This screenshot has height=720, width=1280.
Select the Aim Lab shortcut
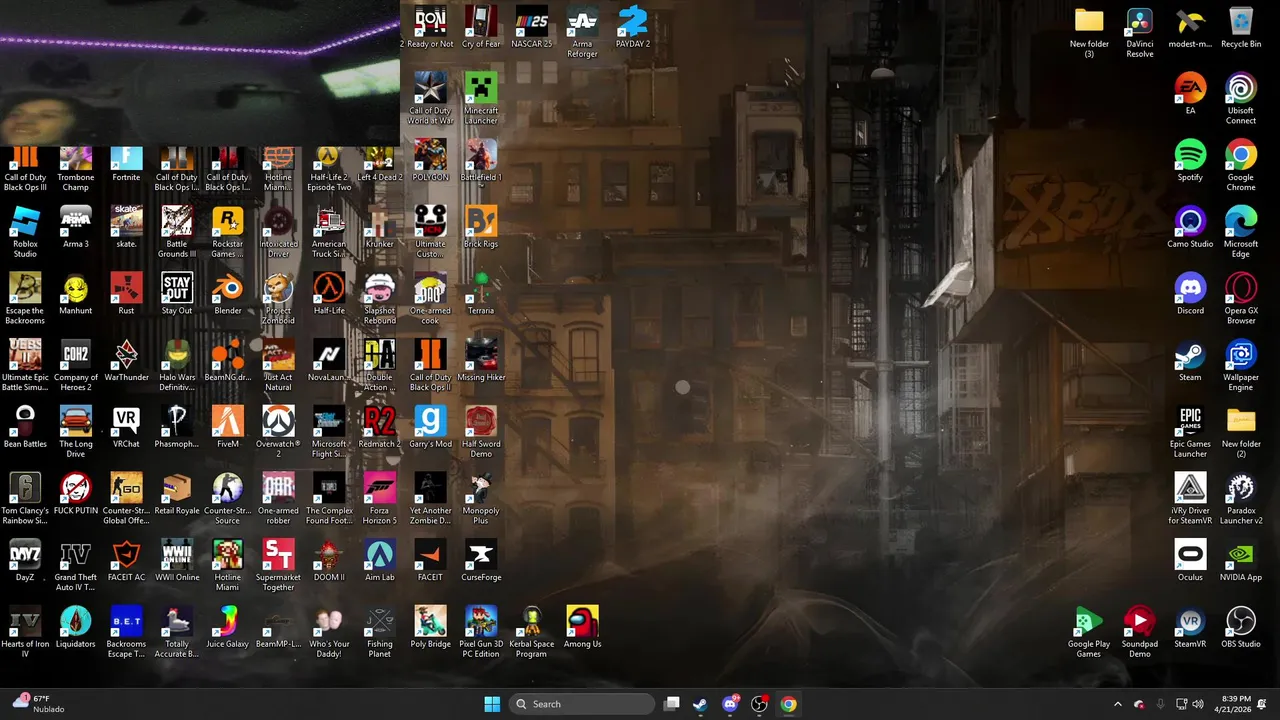click(x=379, y=561)
